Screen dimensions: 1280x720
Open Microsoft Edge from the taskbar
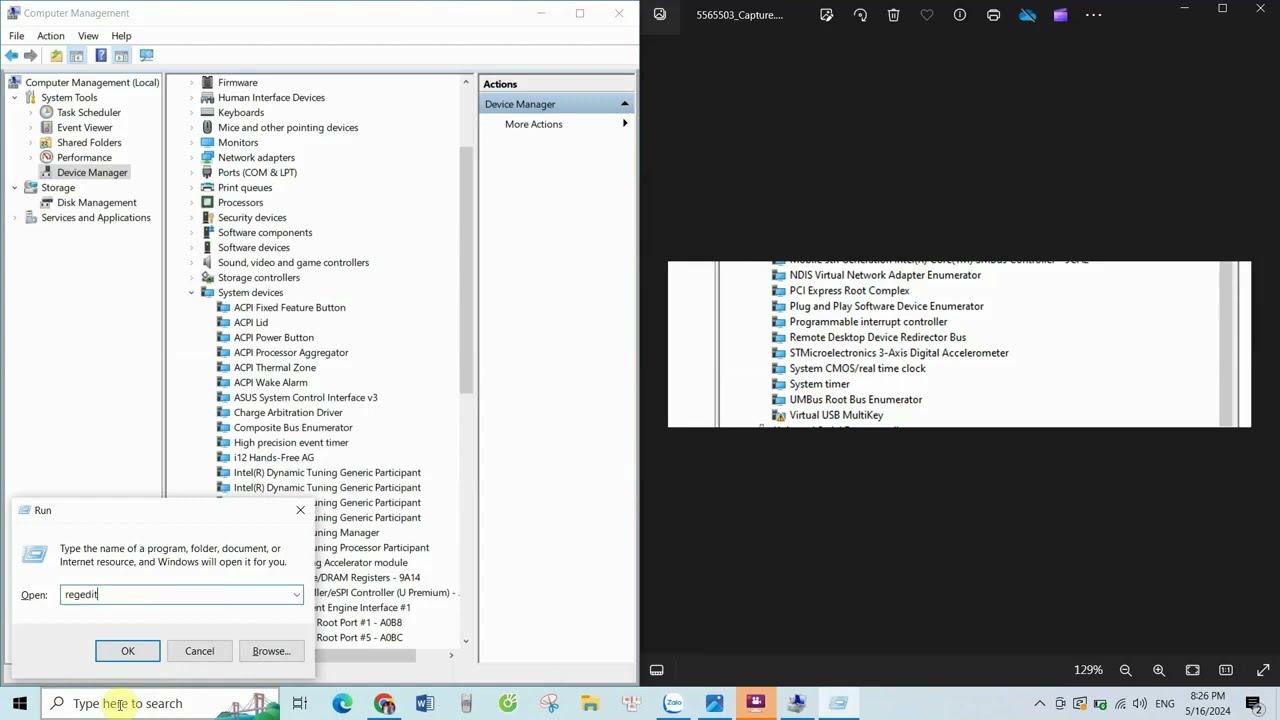tap(343, 703)
